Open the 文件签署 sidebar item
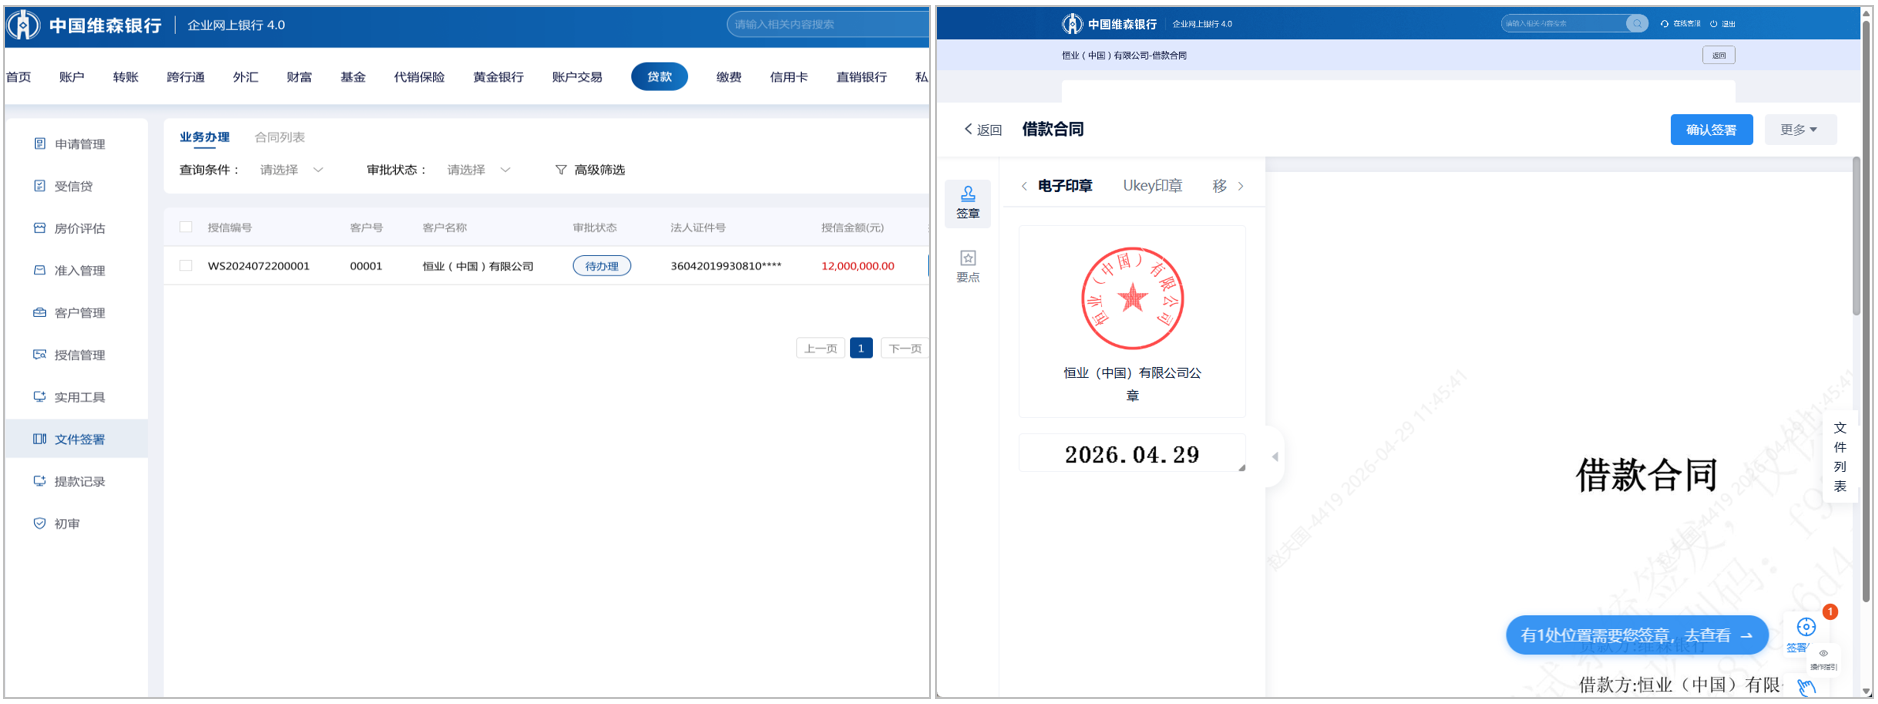1878x704 pixels. (x=78, y=439)
